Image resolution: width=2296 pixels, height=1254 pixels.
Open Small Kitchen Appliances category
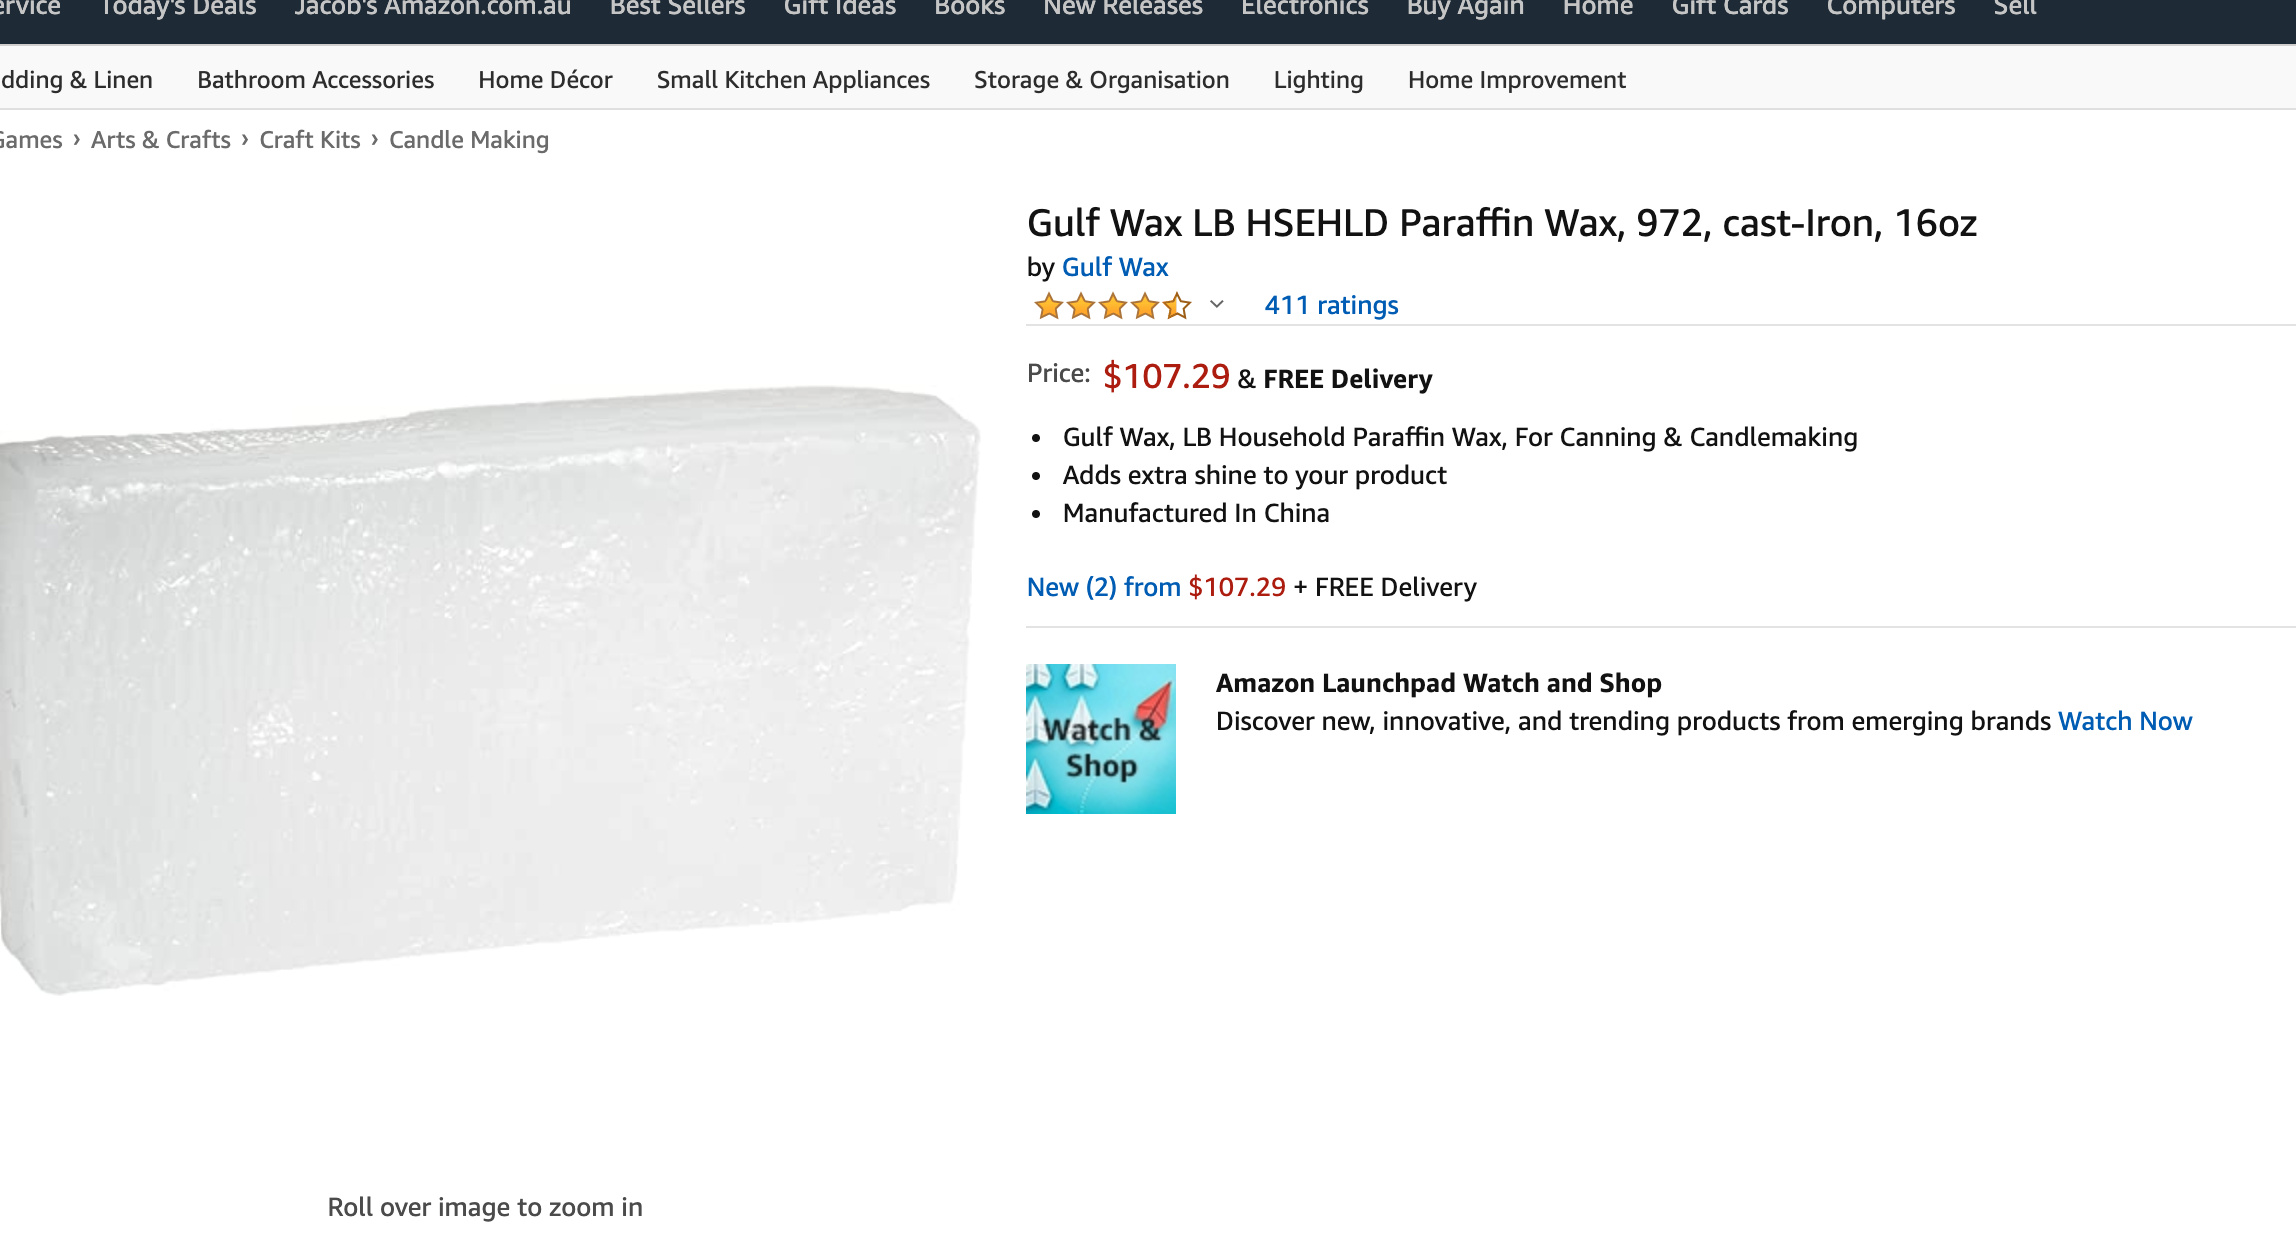click(792, 80)
